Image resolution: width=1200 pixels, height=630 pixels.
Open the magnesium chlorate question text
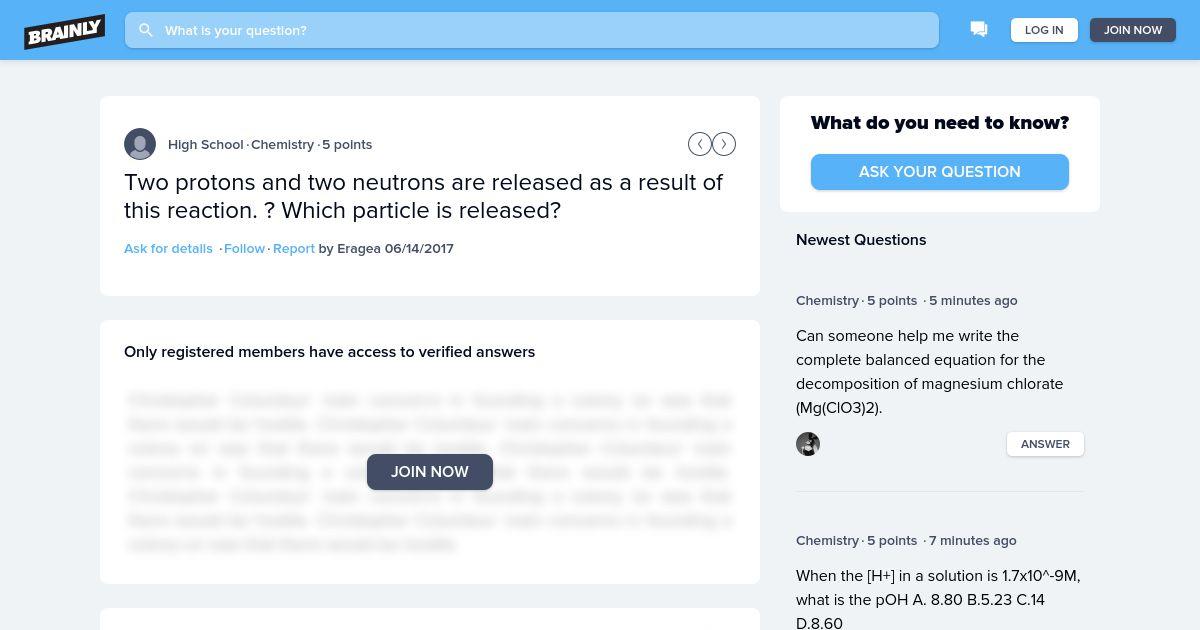pos(930,372)
